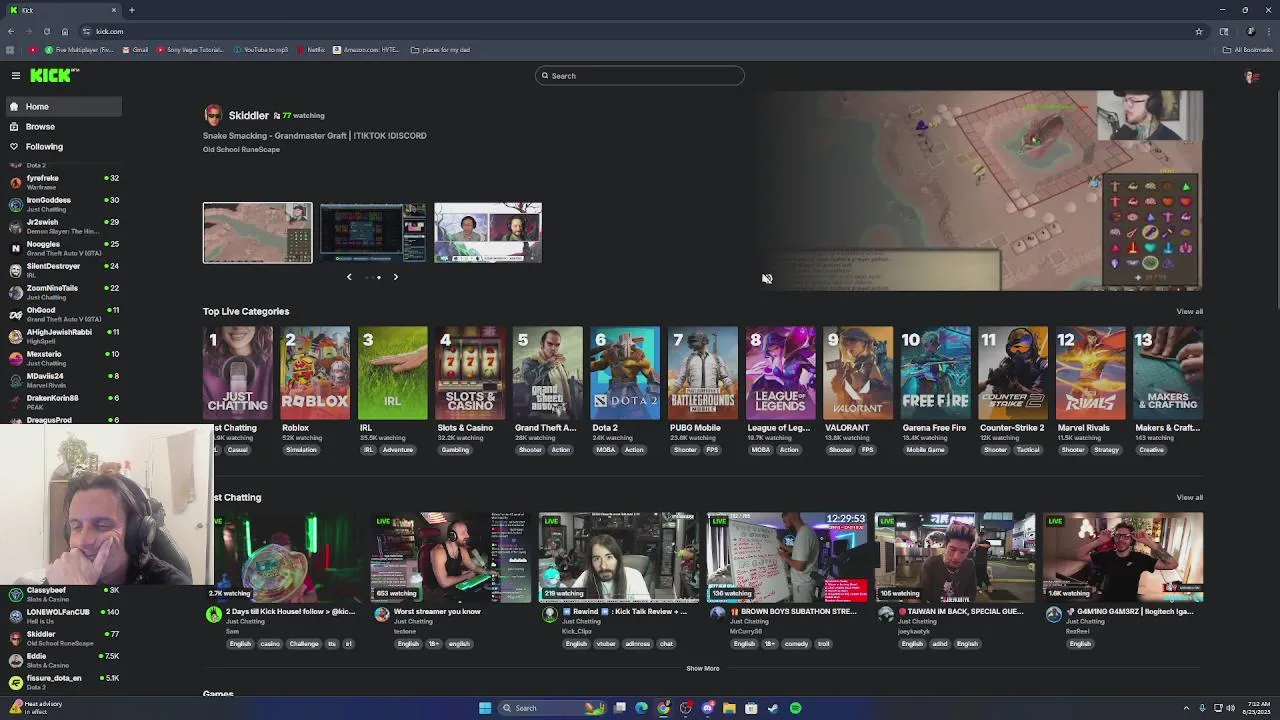Click Simulation tag under Roblox
The height and width of the screenshot is (720, 1280).
301,450
